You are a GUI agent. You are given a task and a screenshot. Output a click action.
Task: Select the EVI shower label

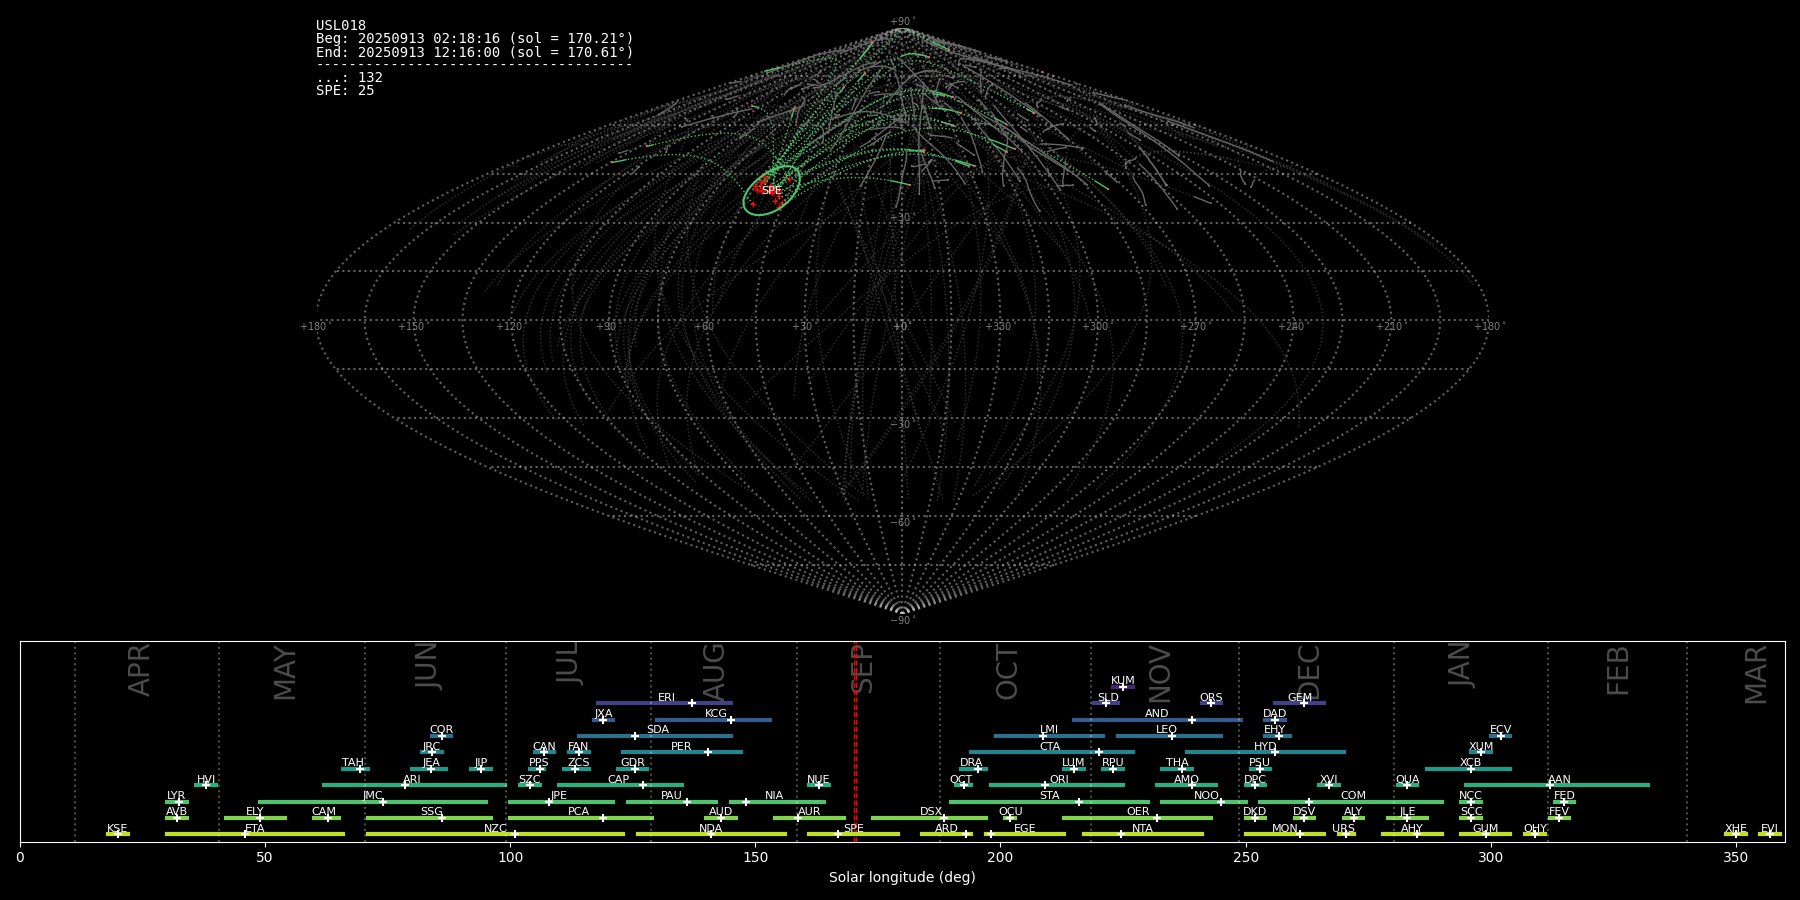(1769, 829)
